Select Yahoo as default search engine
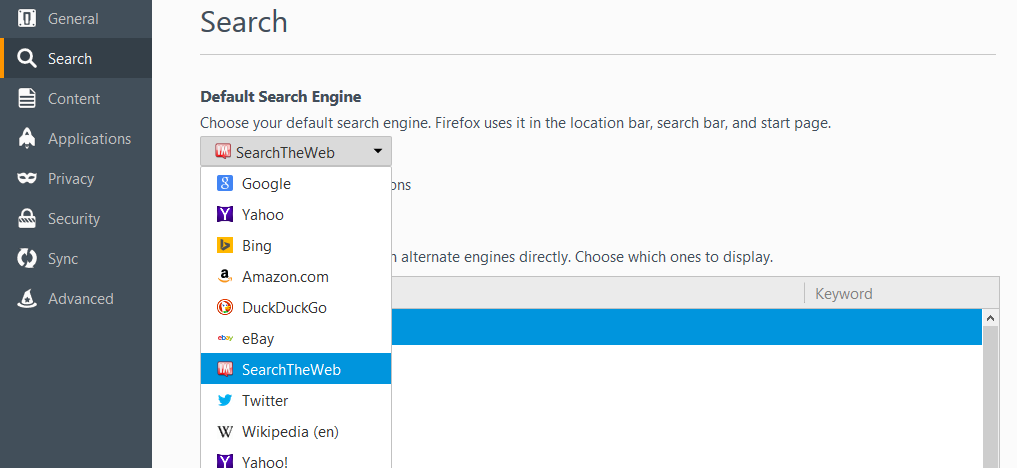Image resolution: width=1017 pixels, height=468 pixels. coord(262,215)
